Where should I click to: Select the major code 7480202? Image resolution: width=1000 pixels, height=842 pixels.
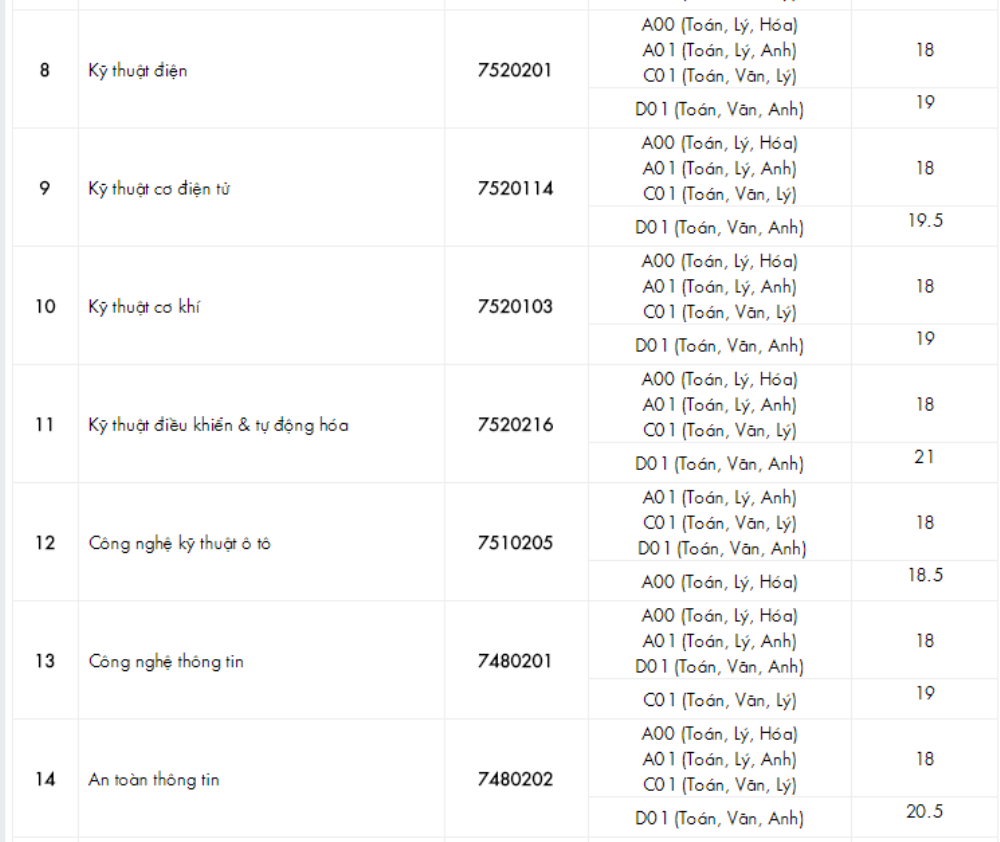coord(515,780)
